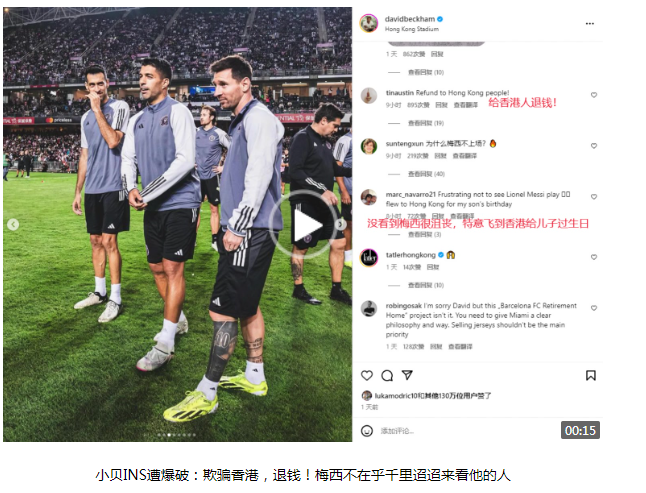Open Hong Kong Stadium location link
Screen dimensions: 646x493
412,29
